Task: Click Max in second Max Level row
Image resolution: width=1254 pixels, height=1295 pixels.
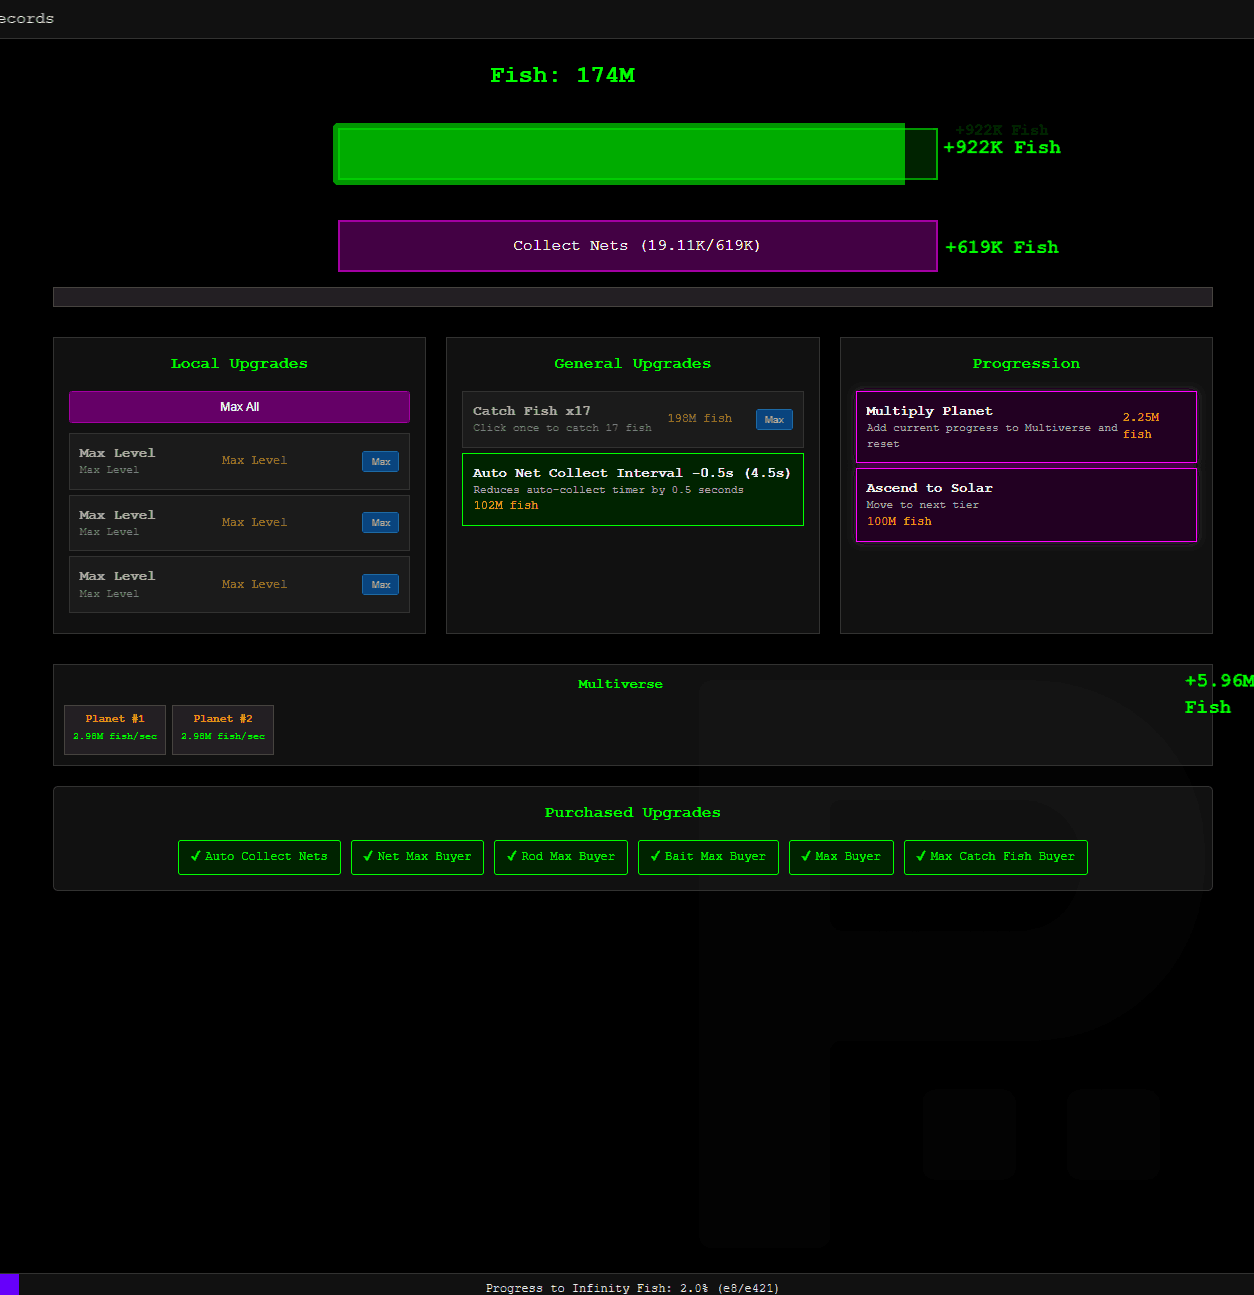Action: click(380, 523)
